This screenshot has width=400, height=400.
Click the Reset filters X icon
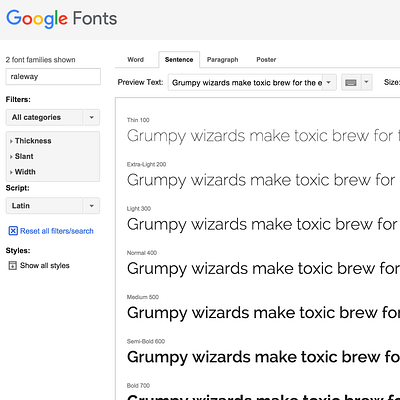(13, 231)
